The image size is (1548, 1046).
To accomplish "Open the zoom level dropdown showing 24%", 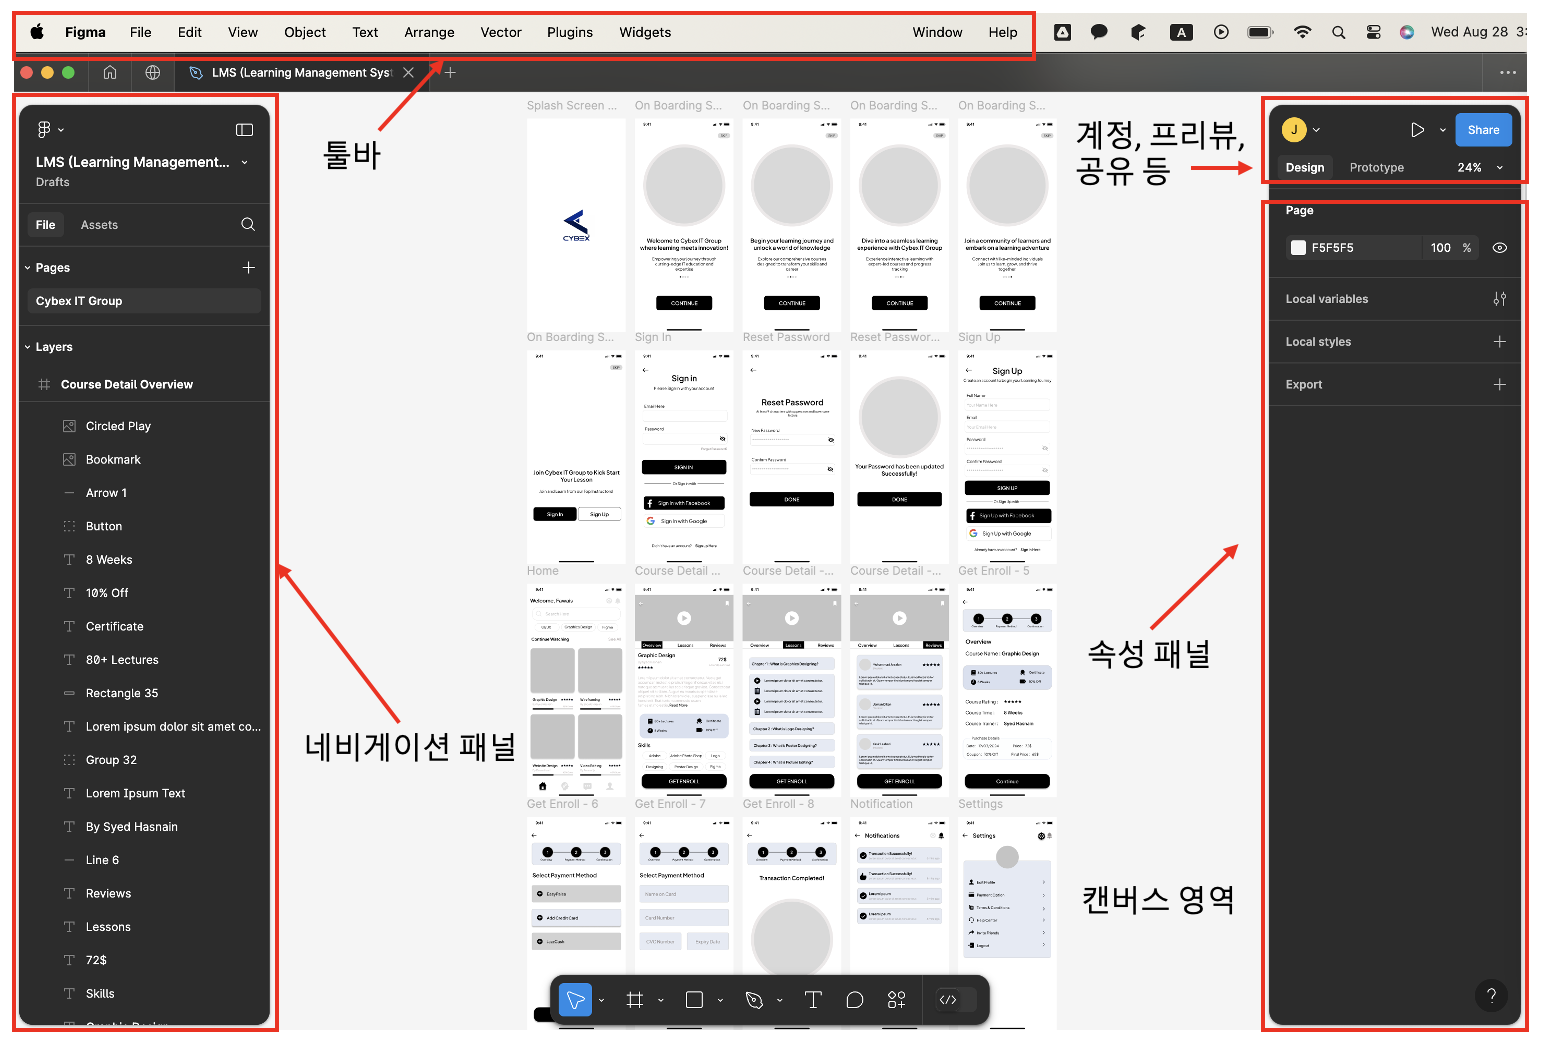I will pos(1480,167).
